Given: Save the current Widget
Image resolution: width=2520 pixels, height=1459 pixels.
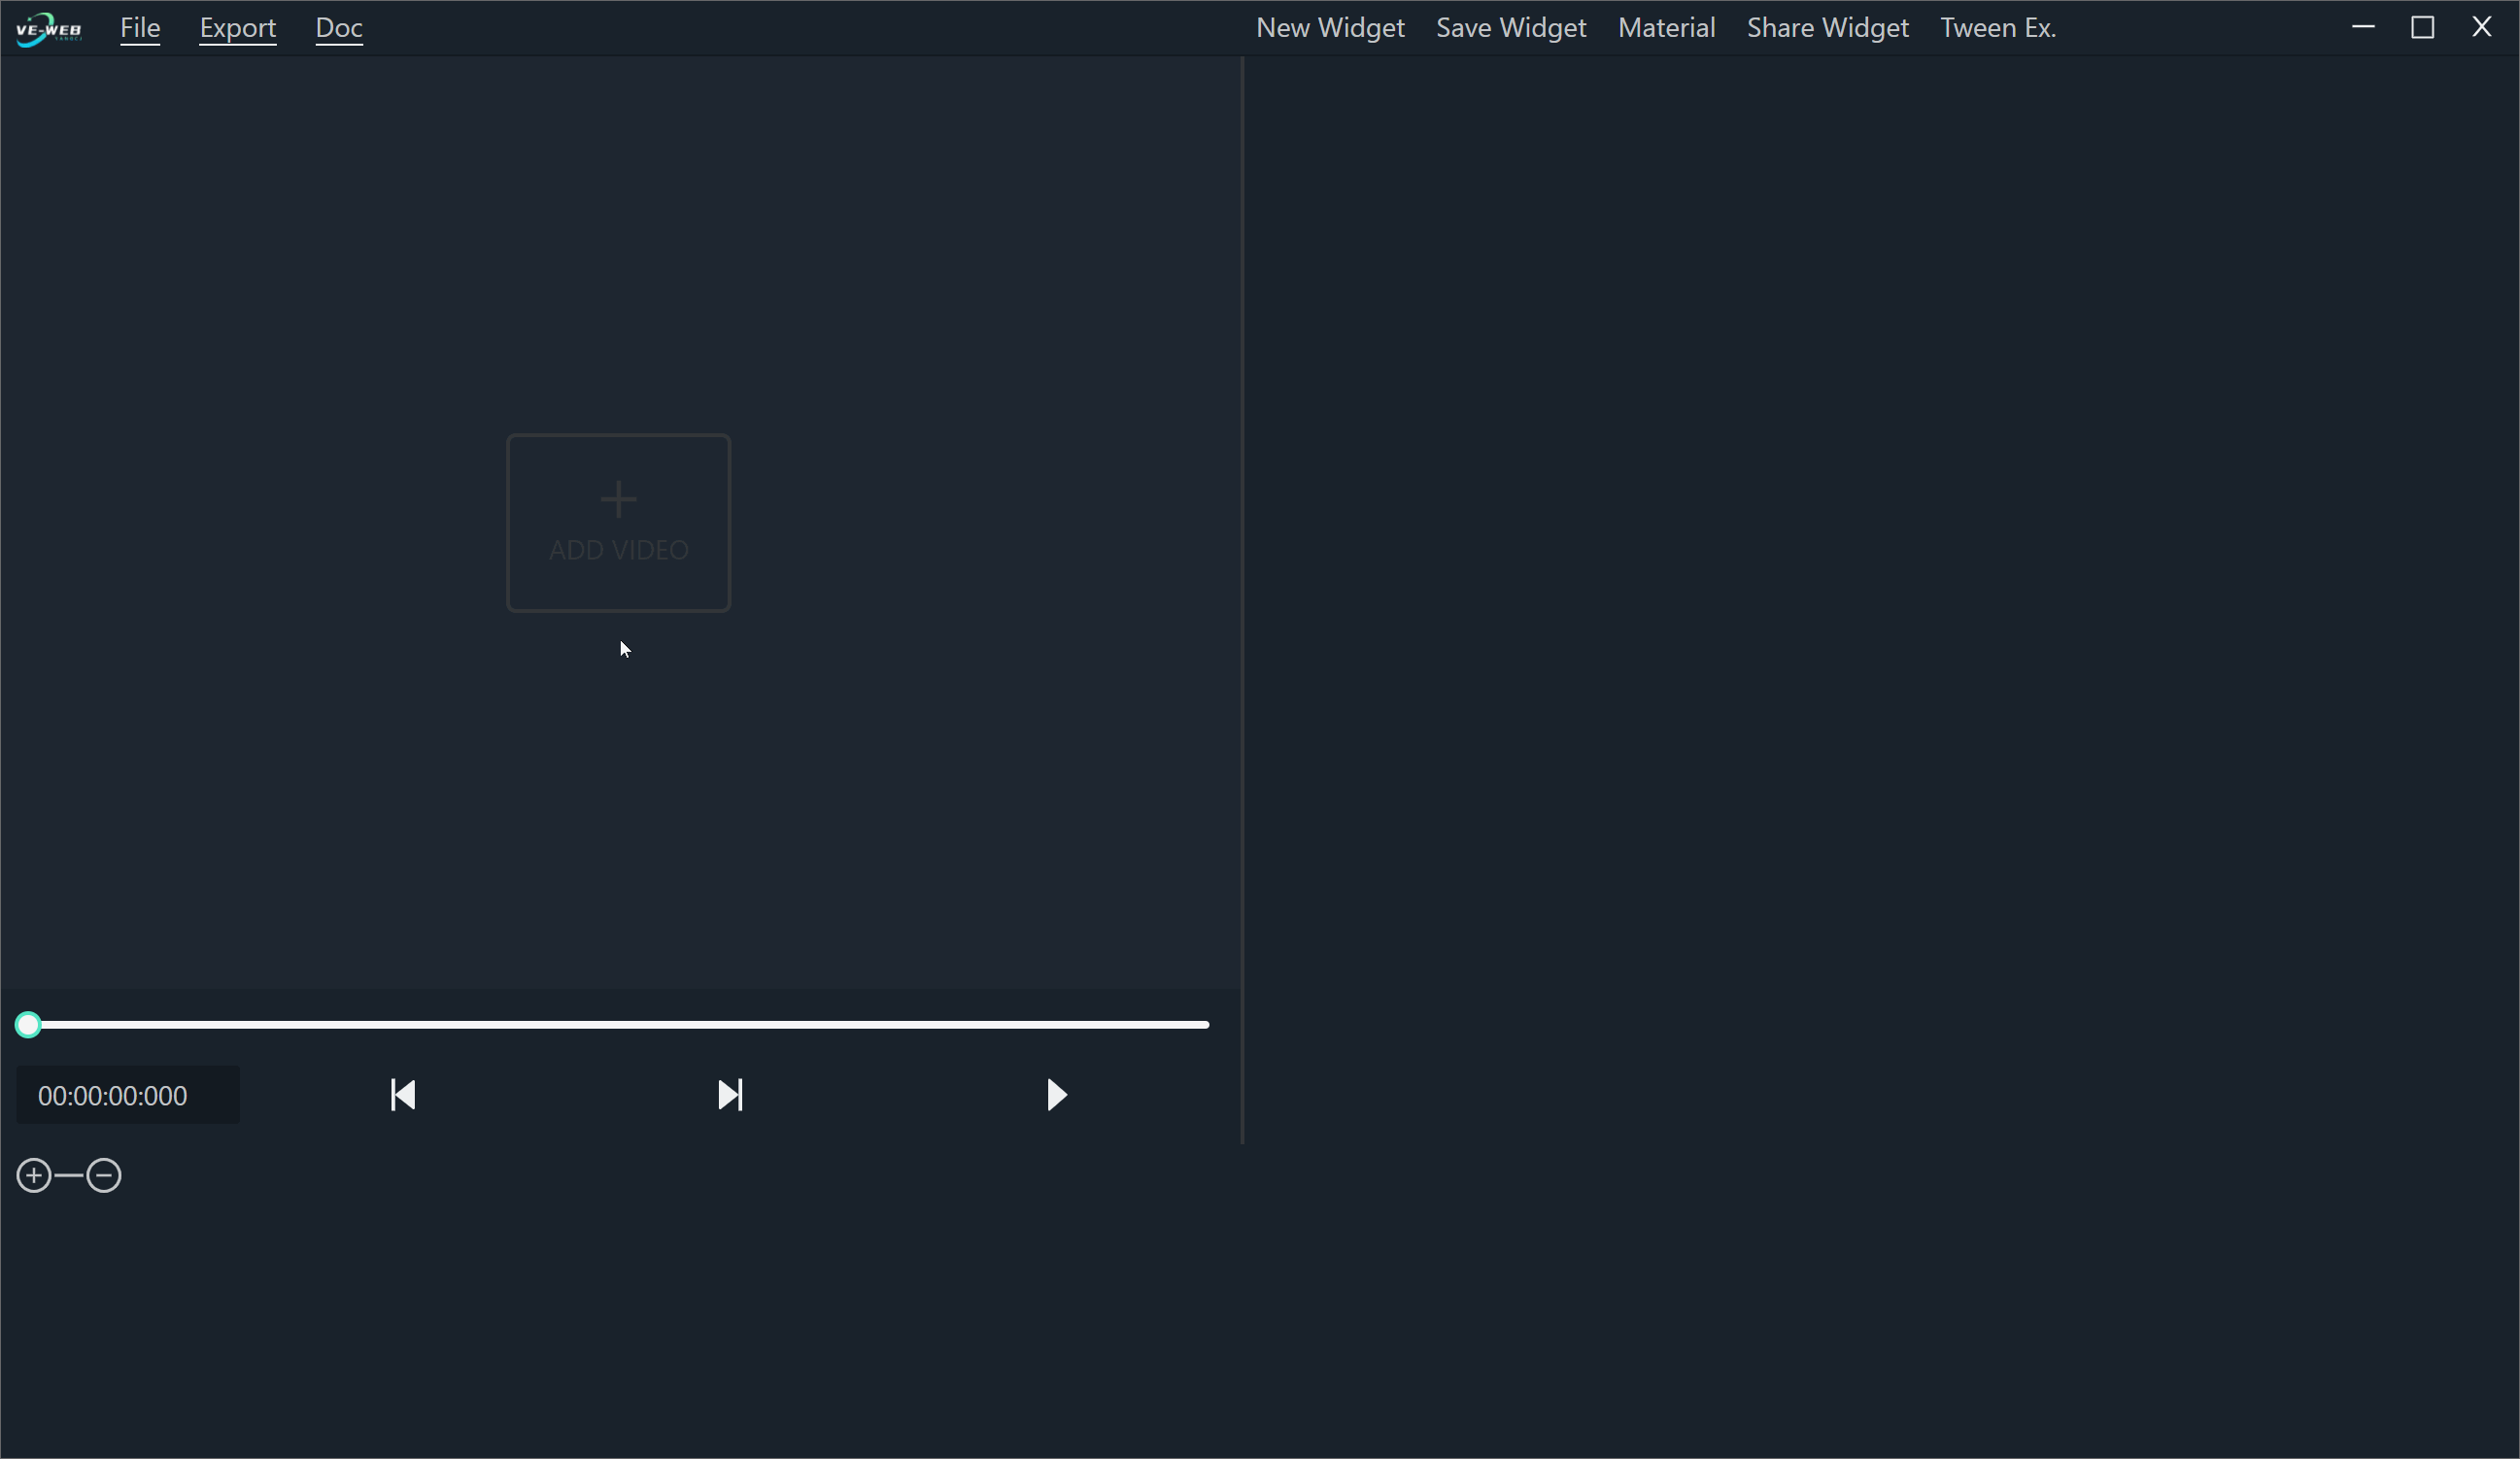Looking at the screenshot, I should (1510, 28).
